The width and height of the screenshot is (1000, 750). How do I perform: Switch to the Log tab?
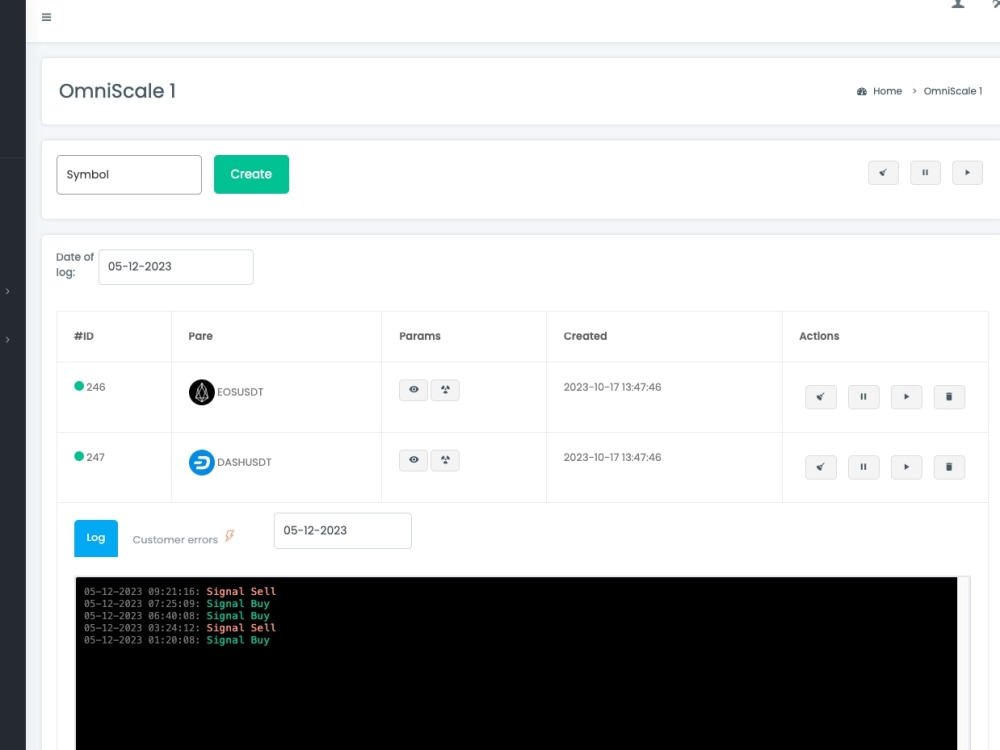pyautogui.click(x=95, y=538)
